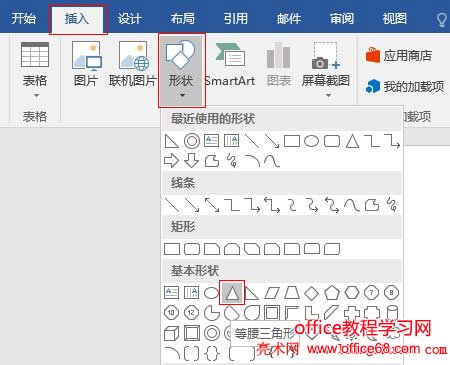The height and width of the screenshot is (365, 450).
Task: Choose cylinder can shape in 基本形状
Action: pos(392,313)
